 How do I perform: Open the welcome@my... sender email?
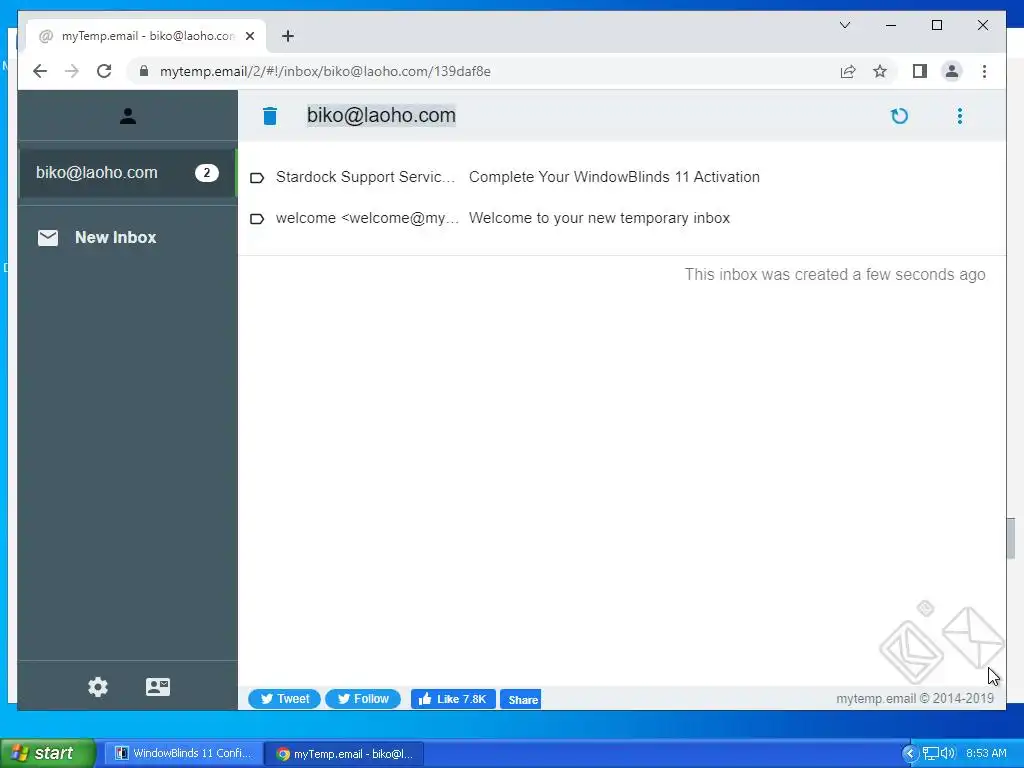367,218
